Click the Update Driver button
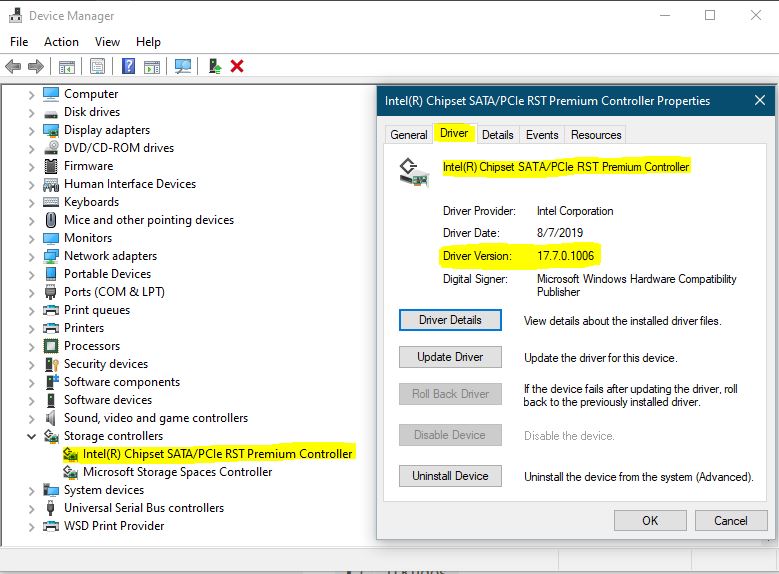The width and height of the screenshot is (779, 574). [x=450, y=357]
